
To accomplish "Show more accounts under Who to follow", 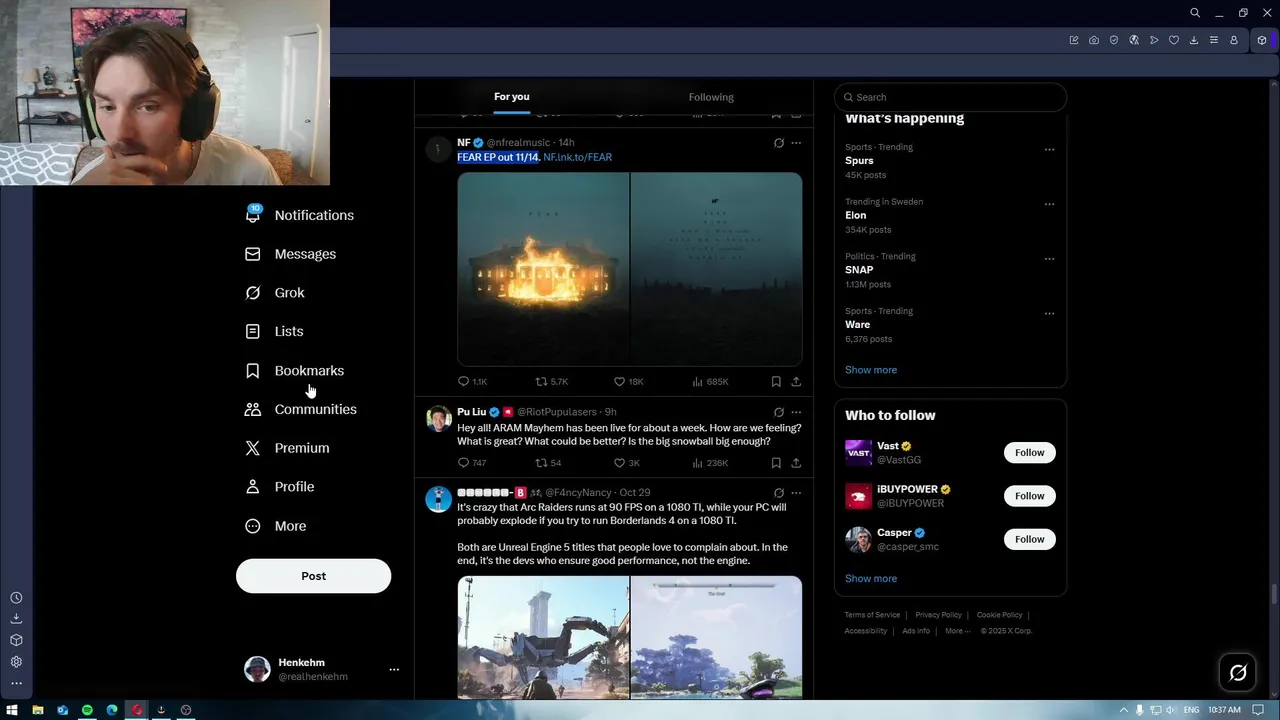I will tap(871, 579).
